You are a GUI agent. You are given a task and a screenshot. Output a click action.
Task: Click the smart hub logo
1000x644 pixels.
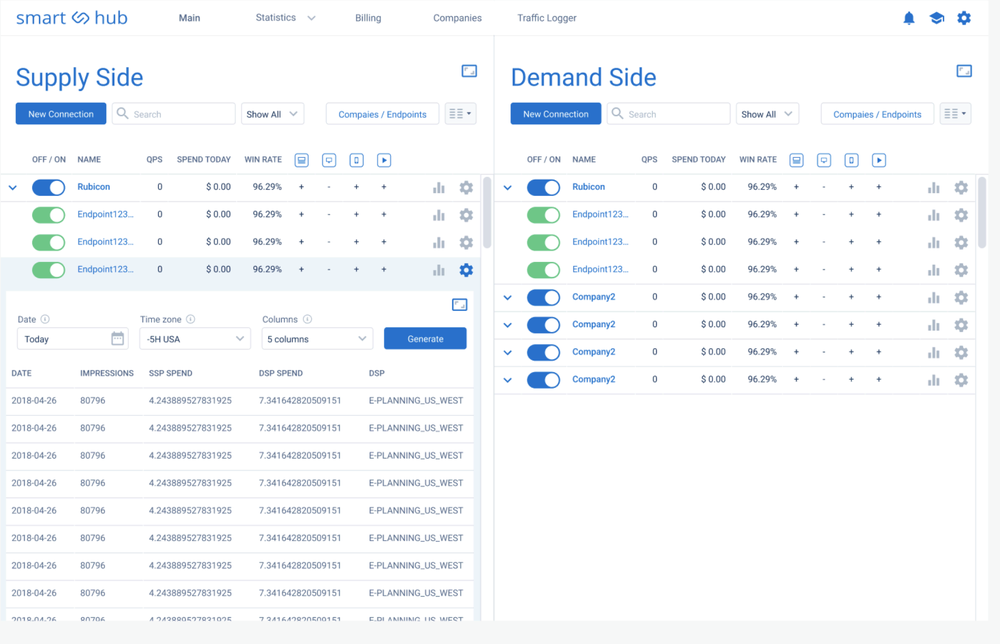point(71,18)
